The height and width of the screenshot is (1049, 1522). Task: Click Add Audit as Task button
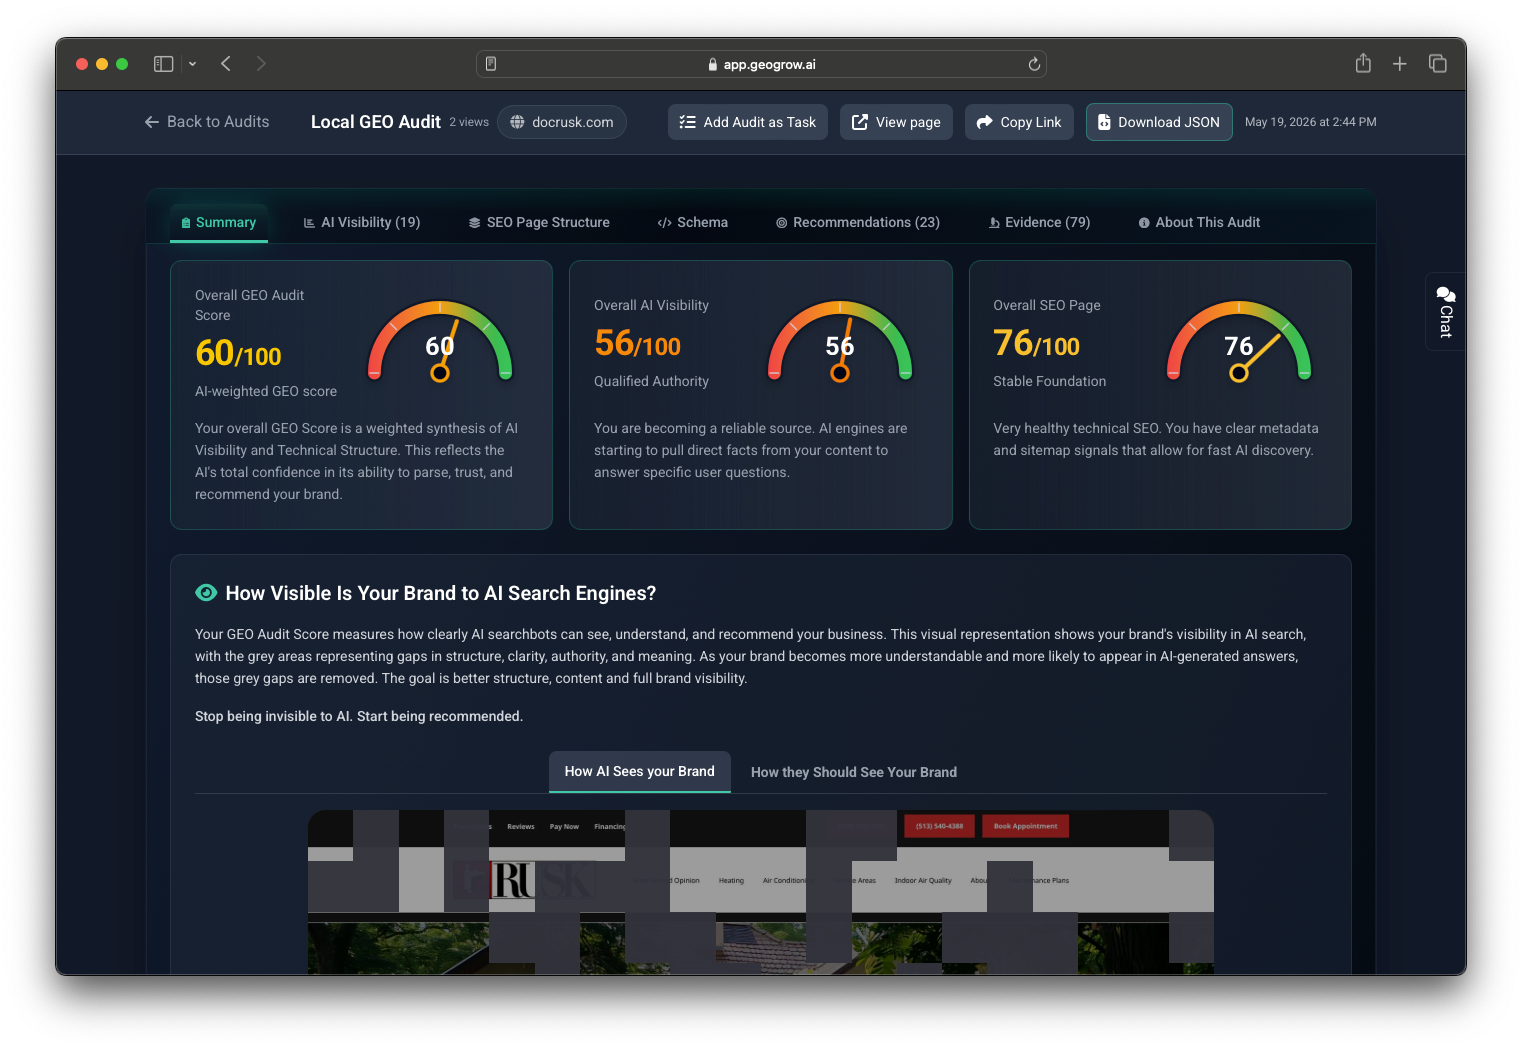748,122
